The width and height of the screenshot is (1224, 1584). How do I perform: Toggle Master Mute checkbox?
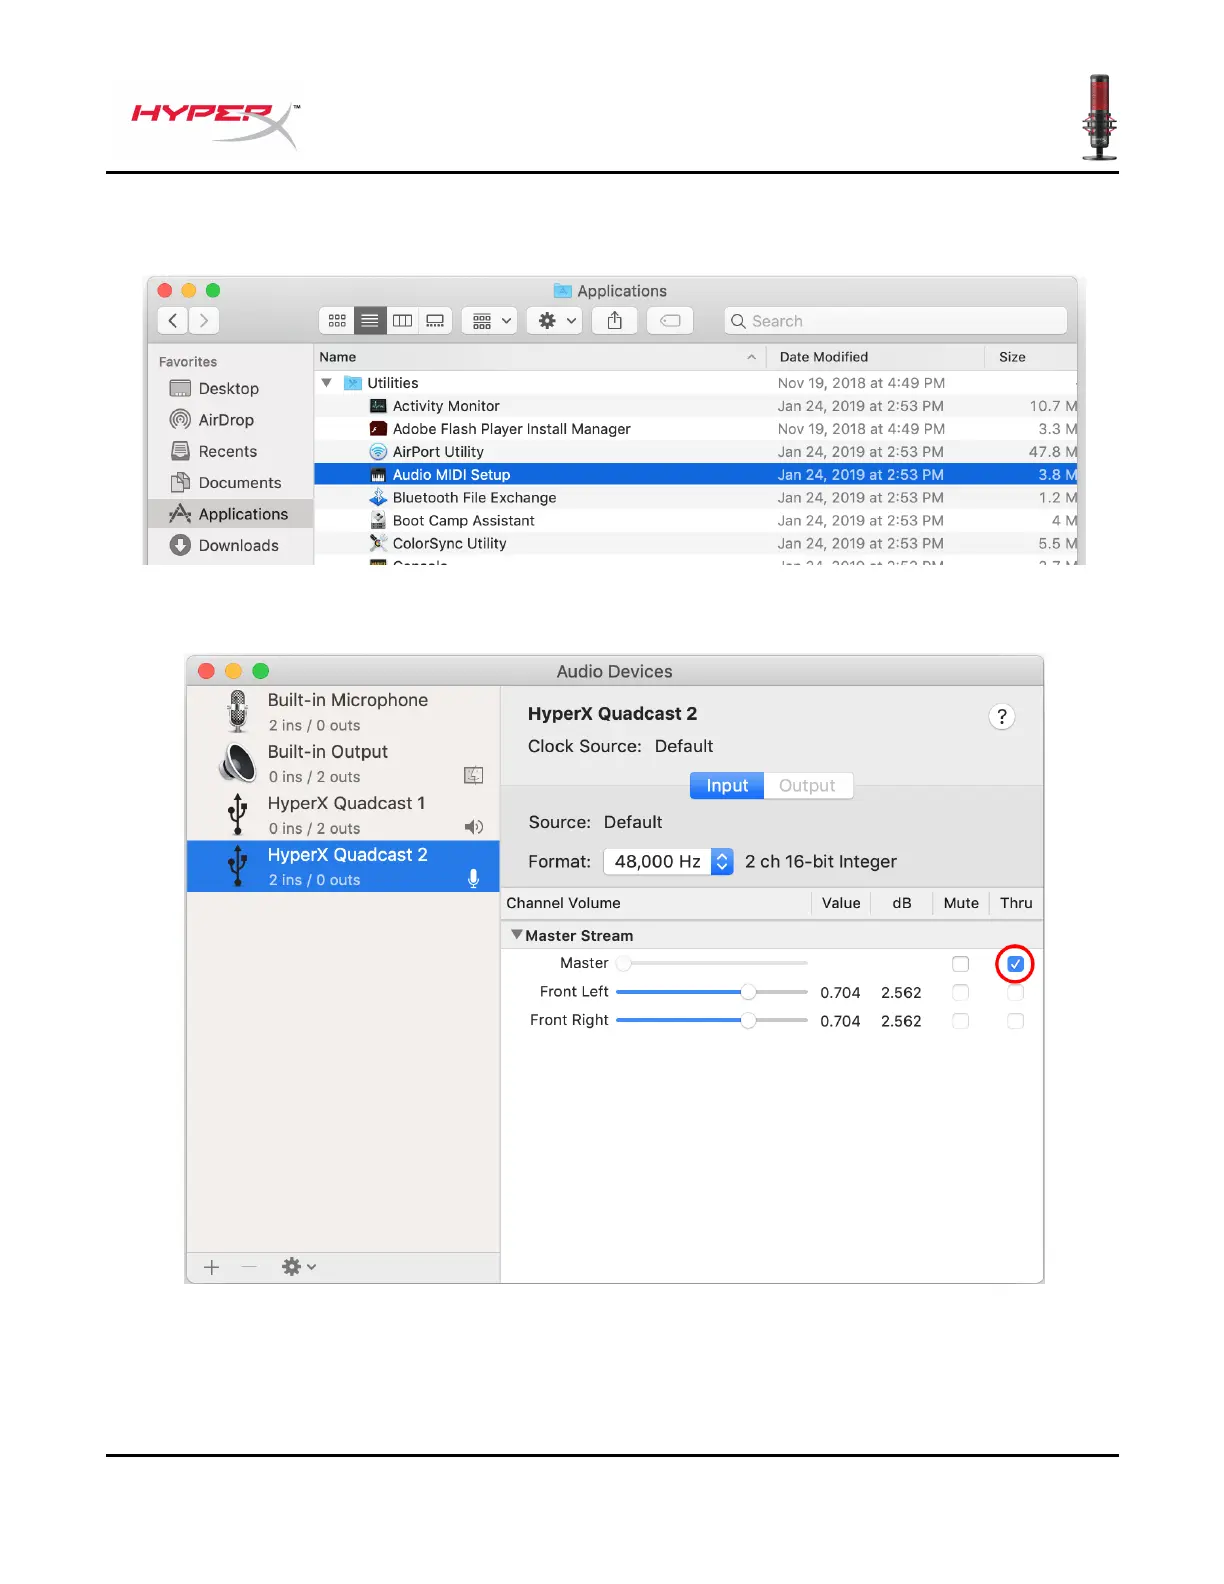[x=961, y=964]
